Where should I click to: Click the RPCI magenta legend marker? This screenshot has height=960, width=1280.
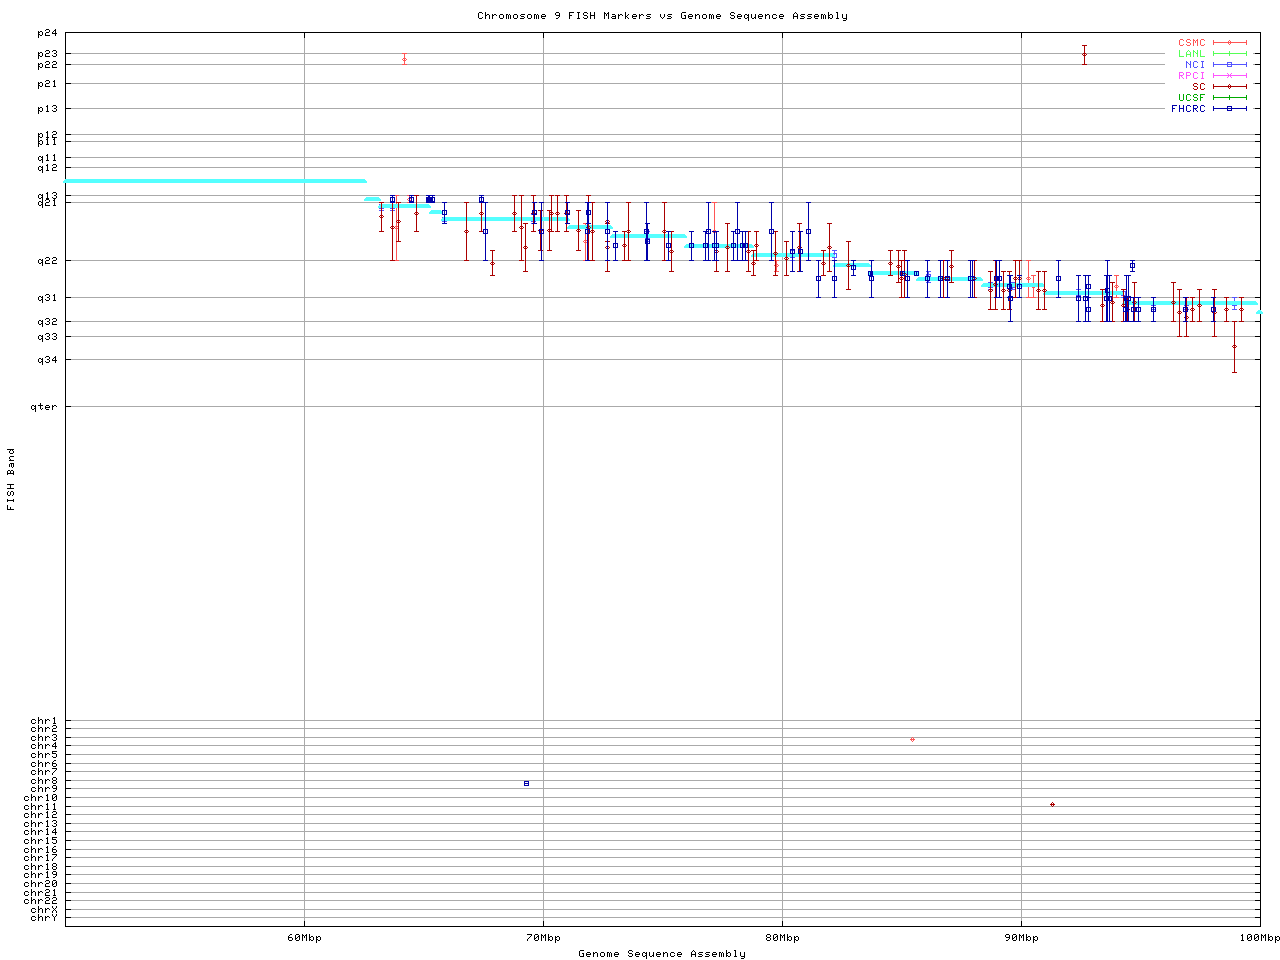[x=1229, y=76]
